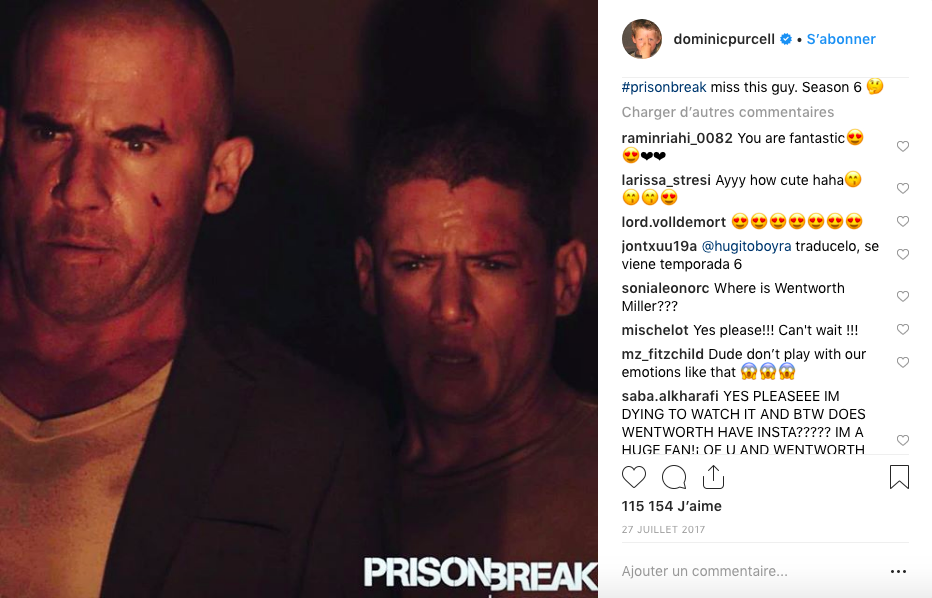The height and width of the screenshot is (598, 932).
Task: Open the three-dot options menu
Action: coord(898,571)
